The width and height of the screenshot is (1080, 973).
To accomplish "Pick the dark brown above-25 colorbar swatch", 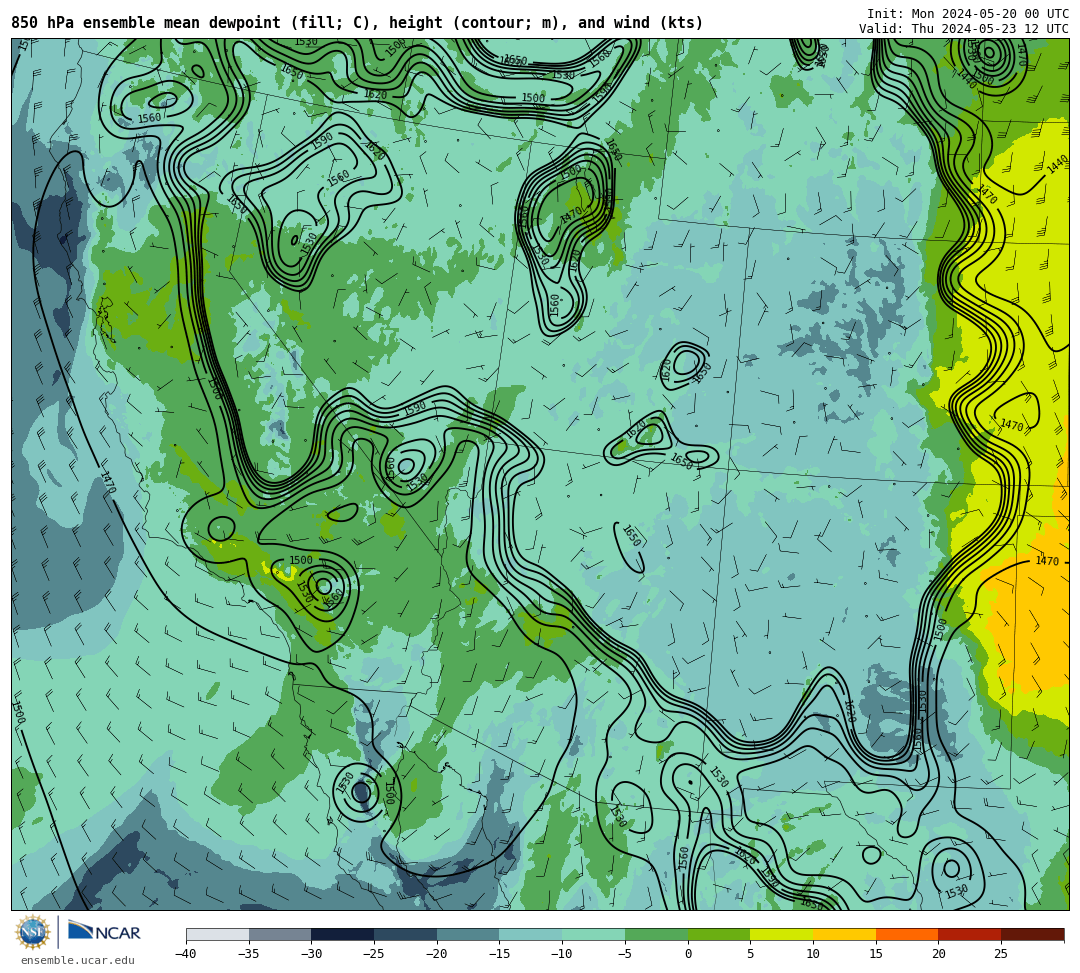I will (x=1032, y=934).
